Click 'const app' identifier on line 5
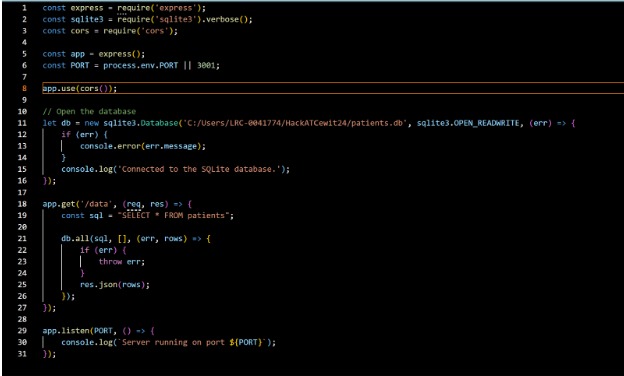Image resolution: width=624 pixels, height=376 pixels. [x=78, y=54]
